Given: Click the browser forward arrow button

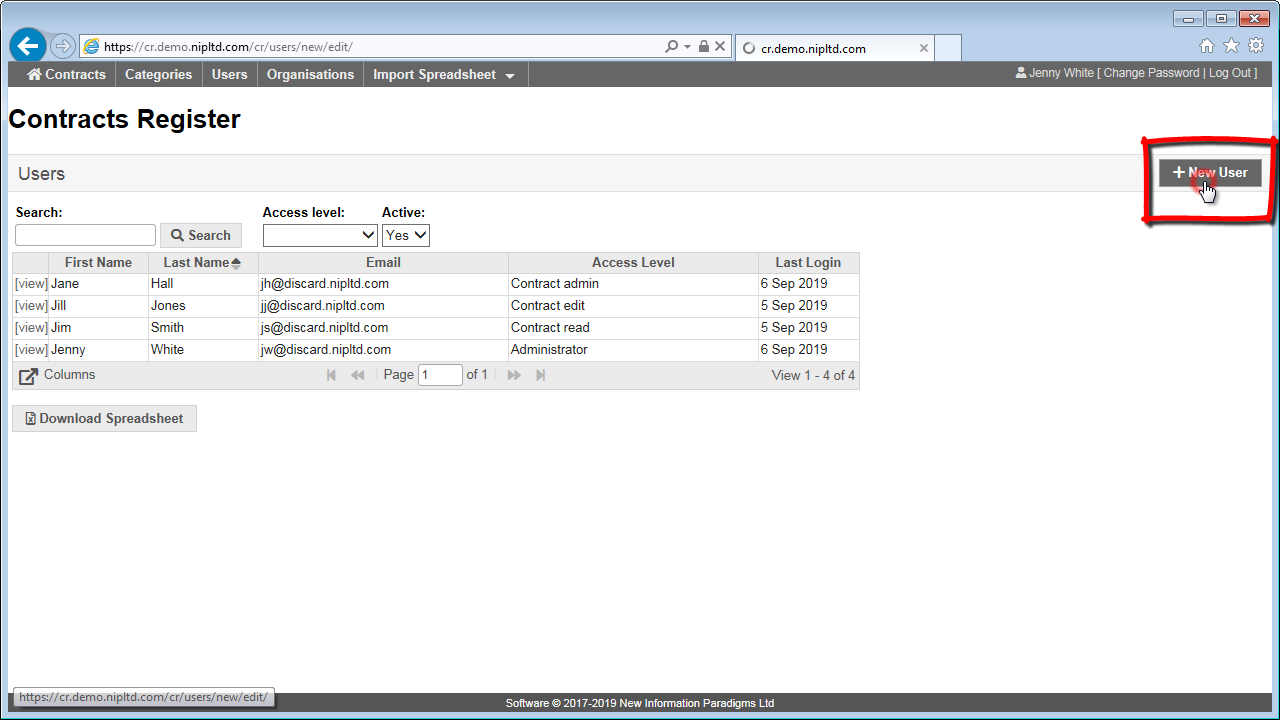Looking at the screenshot, I should point(62,46).
